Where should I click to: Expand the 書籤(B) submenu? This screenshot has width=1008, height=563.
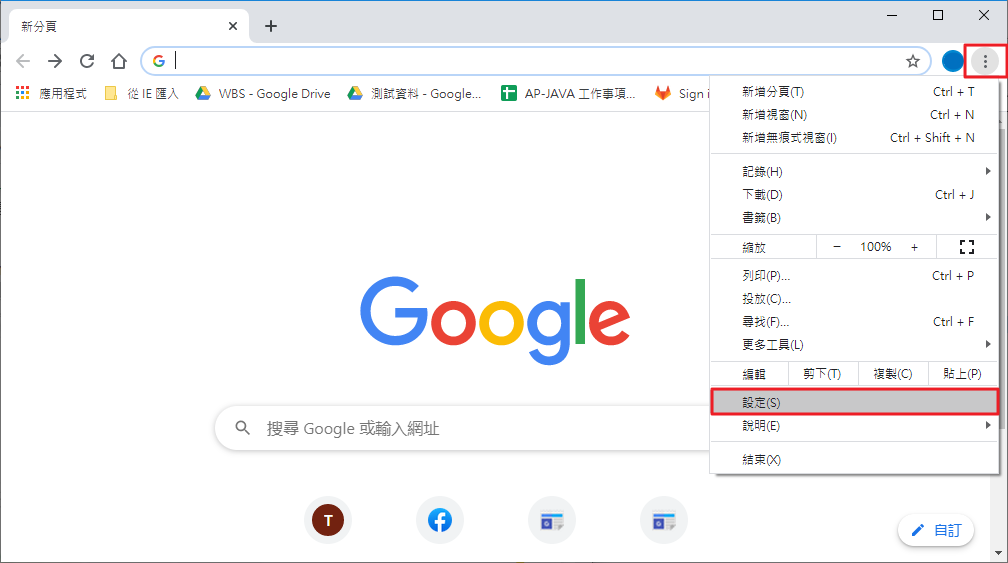point(855,218)
